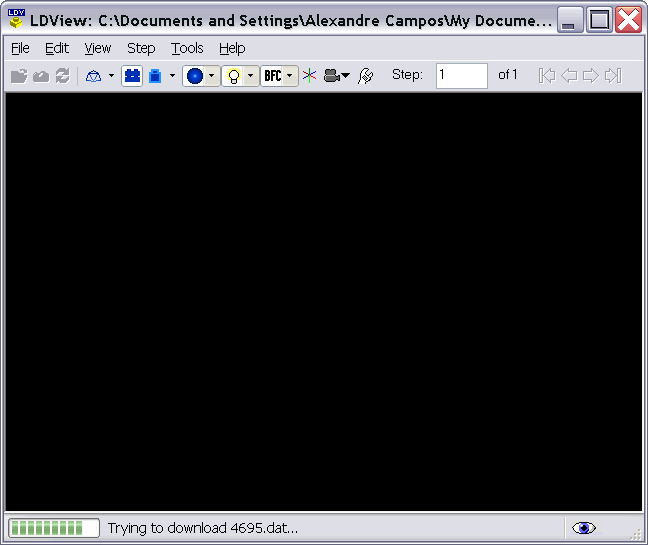The image size is (648, 545).
Task: Open preferences with the wrench icon
Action: [366, 76]
